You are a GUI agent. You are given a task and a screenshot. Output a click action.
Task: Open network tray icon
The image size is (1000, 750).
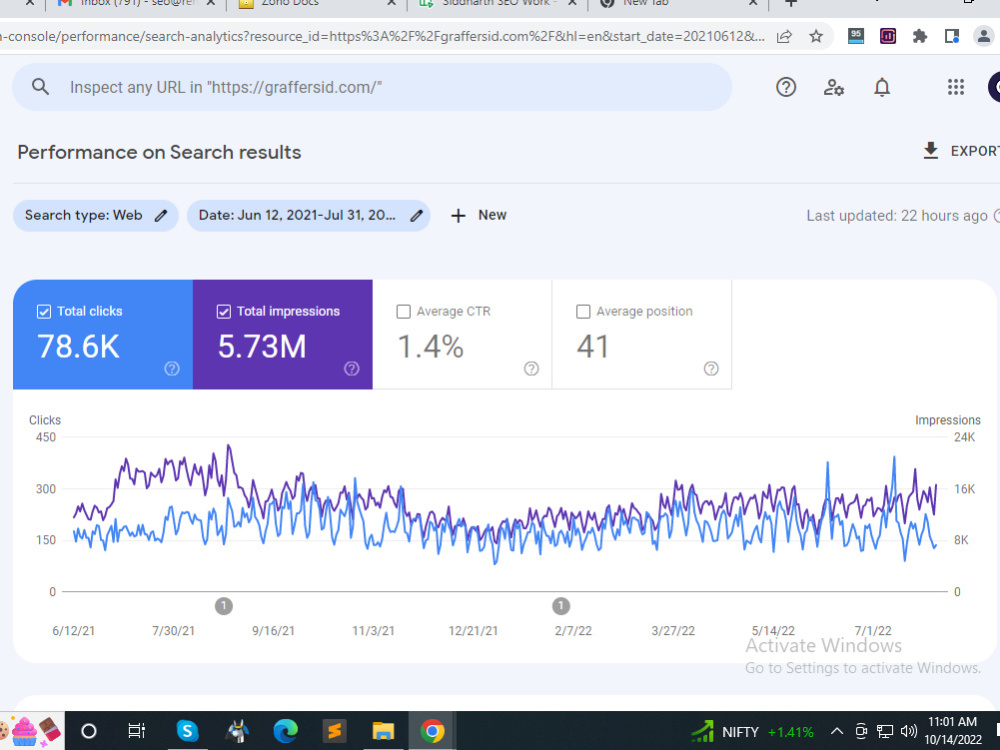(885, 732)
